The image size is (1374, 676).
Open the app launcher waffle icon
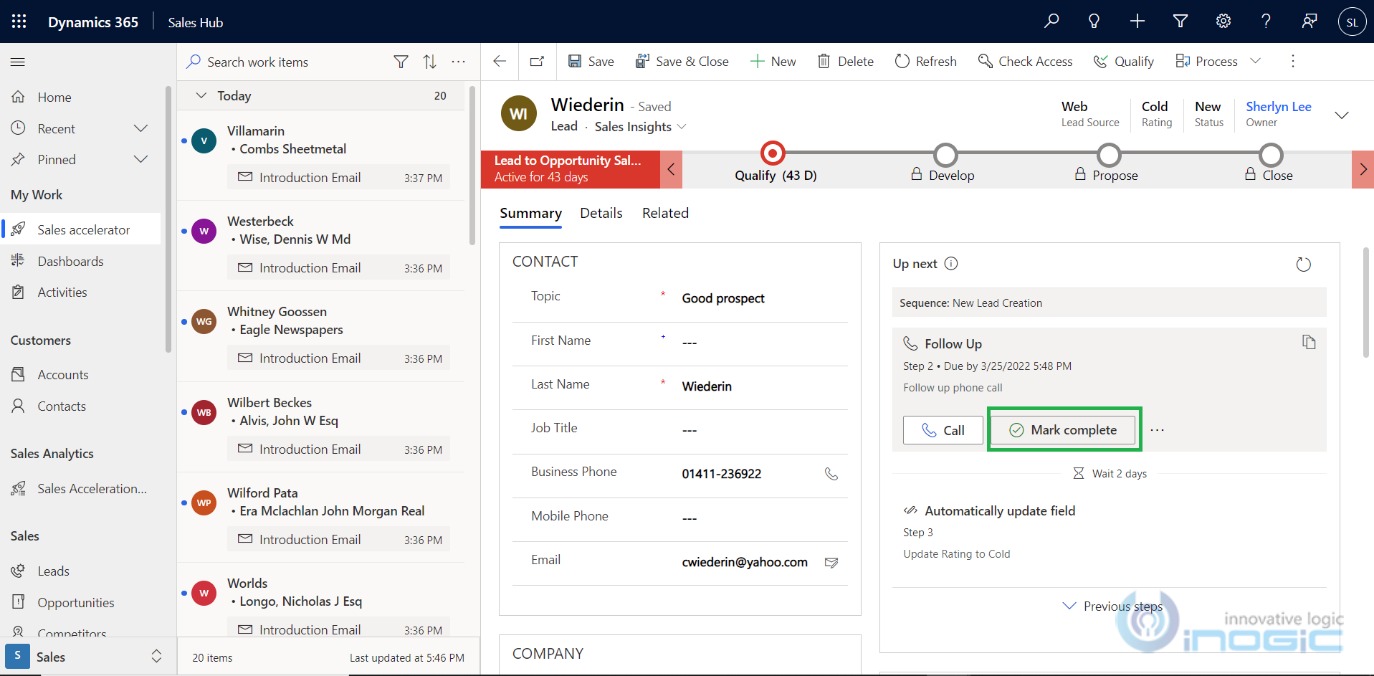point(20,22)
